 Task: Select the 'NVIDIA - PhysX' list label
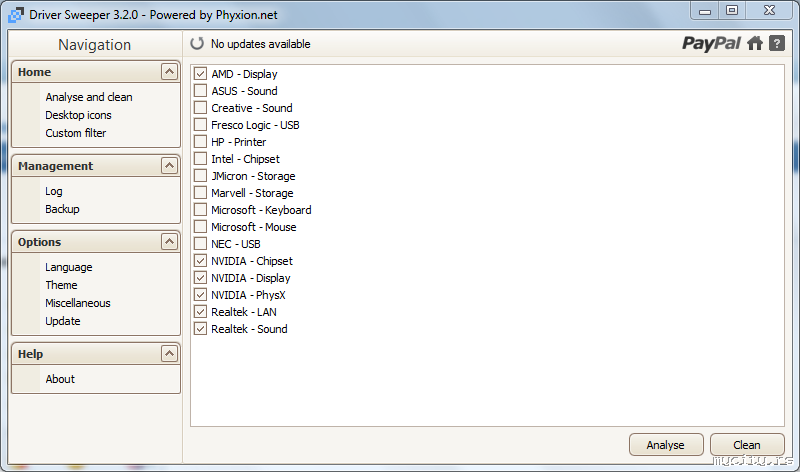(248, 295)
